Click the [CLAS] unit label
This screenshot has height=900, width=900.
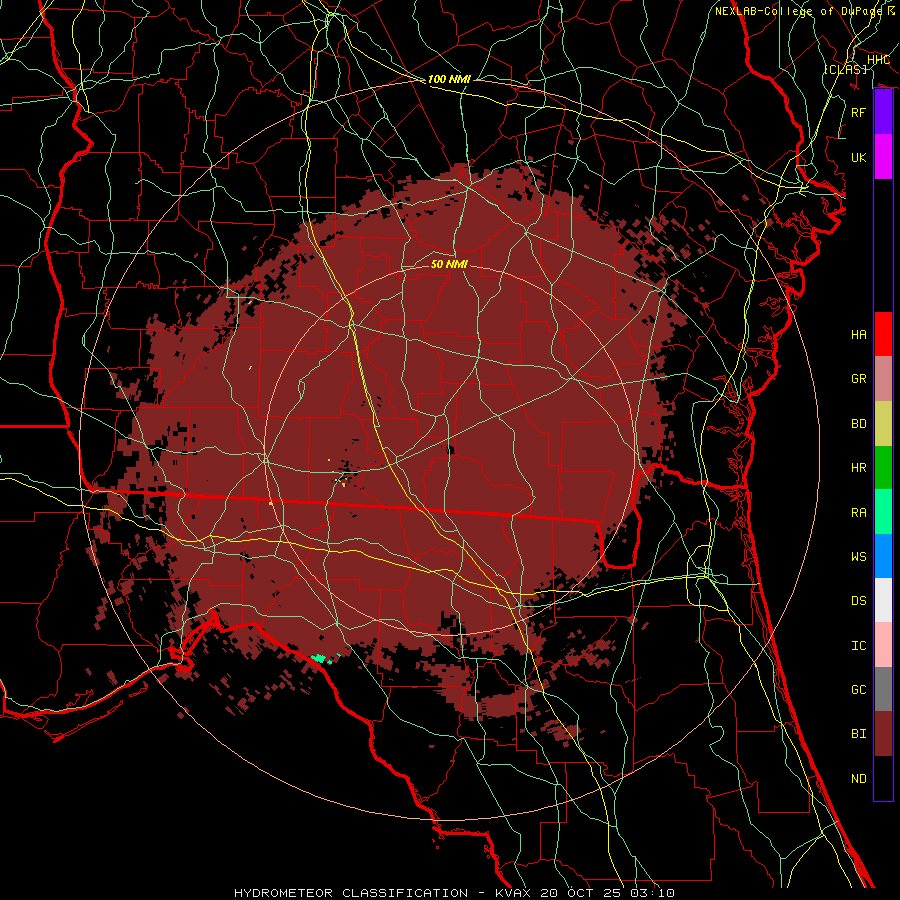coord(845,69)
